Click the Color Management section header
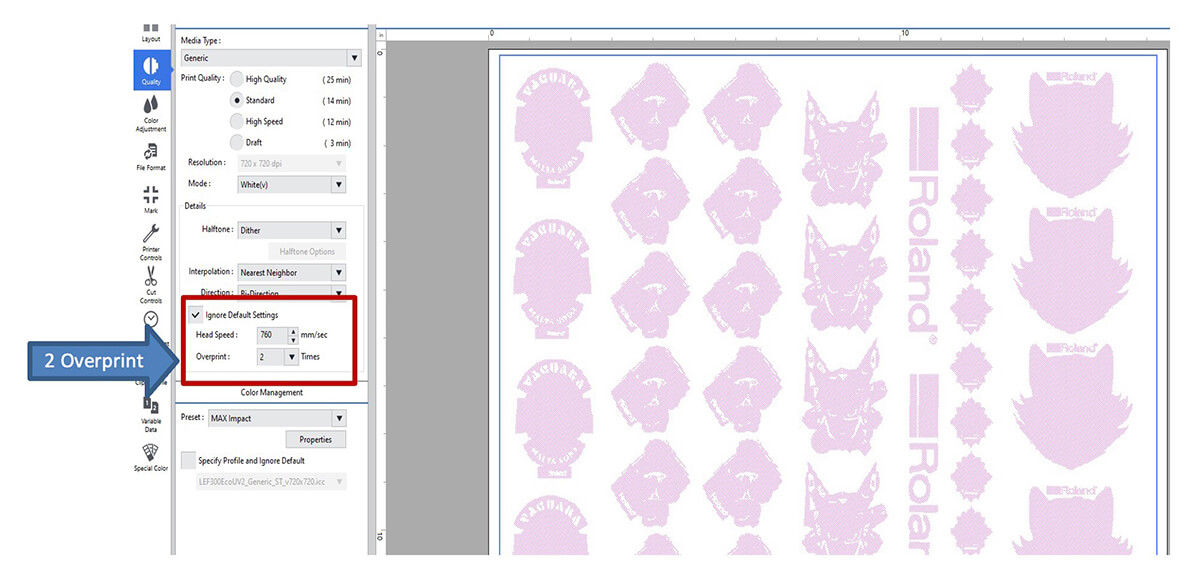 point(272,393)
